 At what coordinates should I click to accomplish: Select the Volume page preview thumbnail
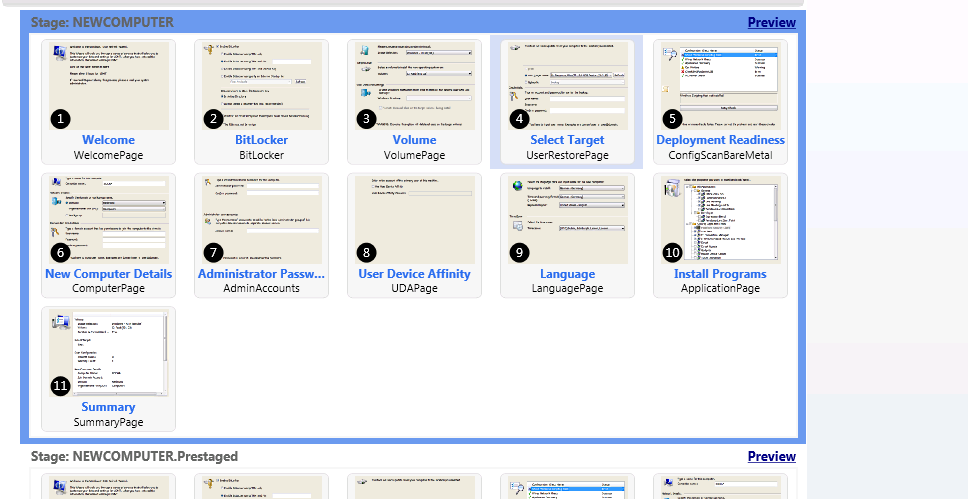(x=414, y=86)
